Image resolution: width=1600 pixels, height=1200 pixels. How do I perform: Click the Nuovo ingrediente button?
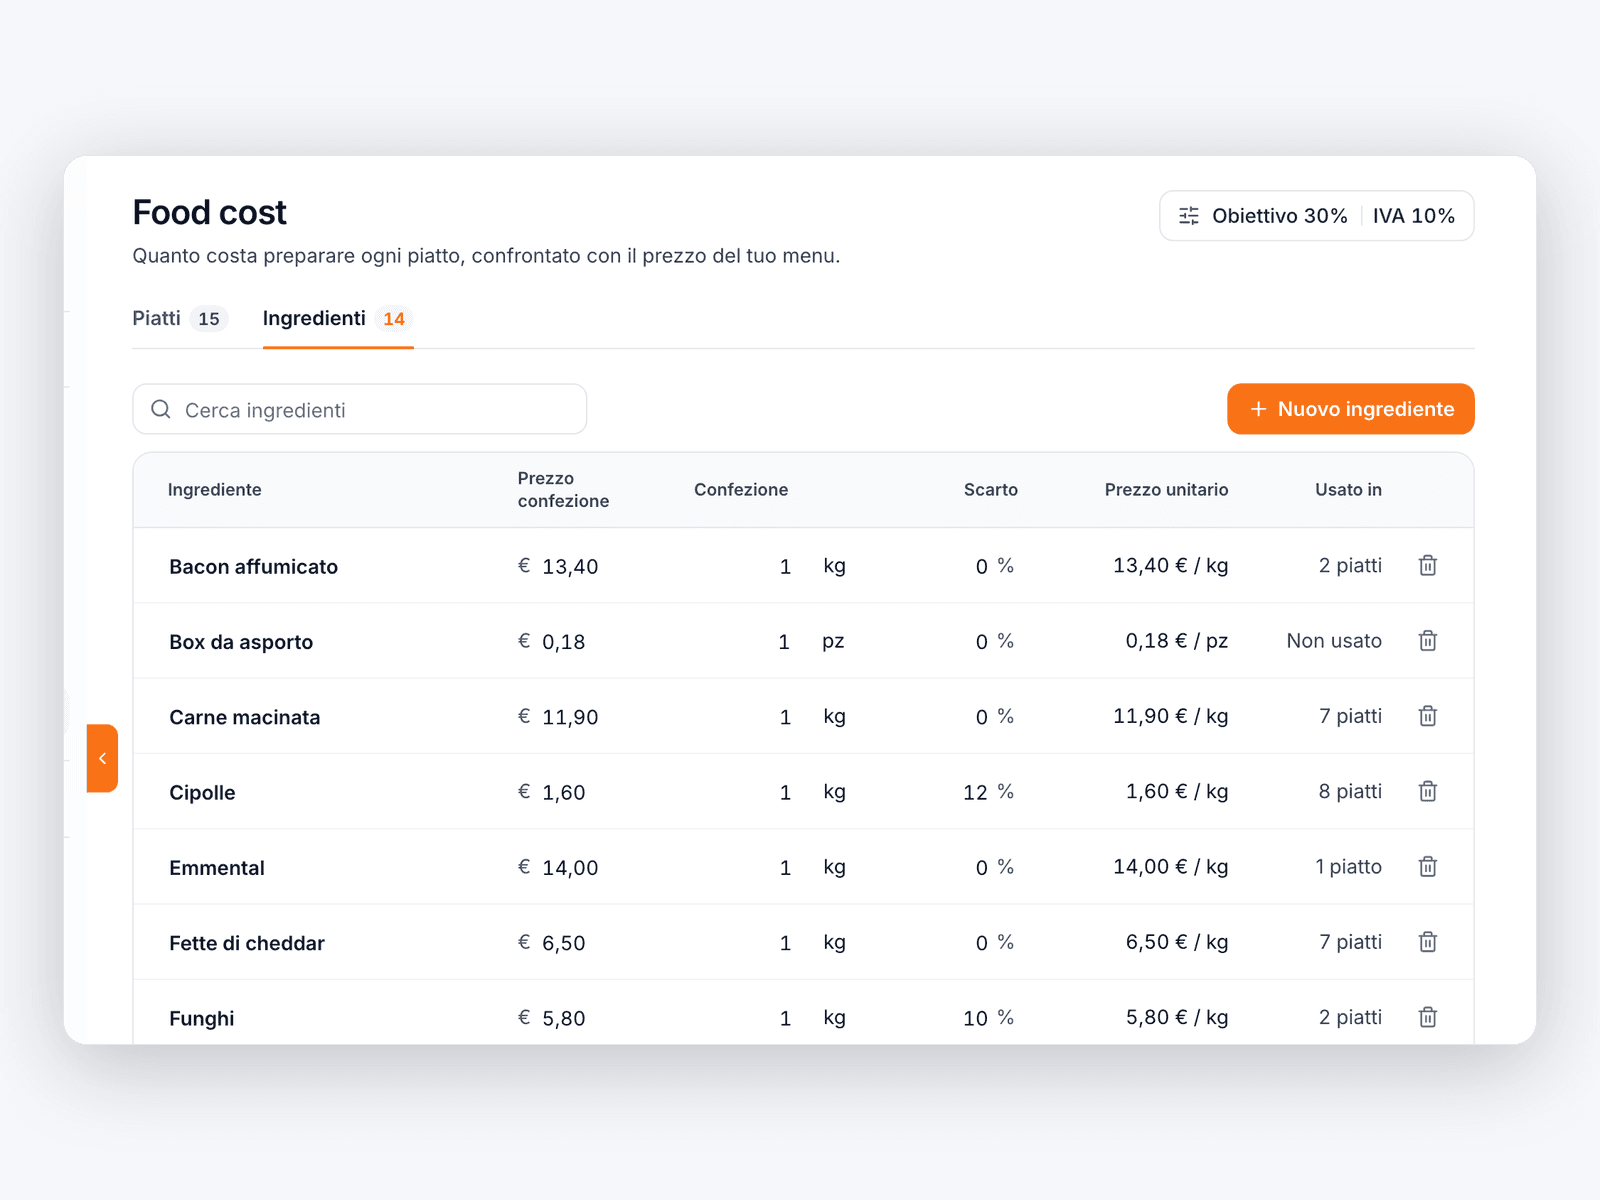1351,409
